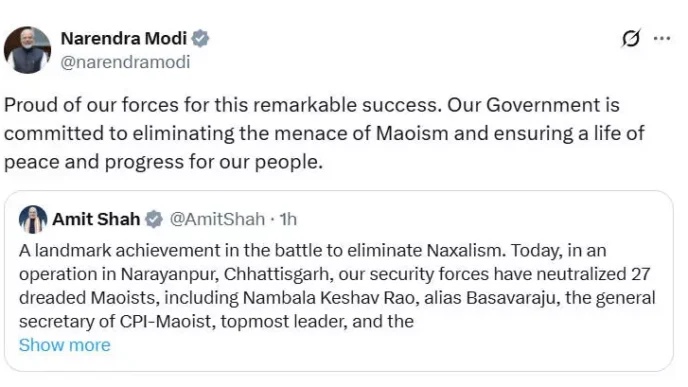The image size is (688, 387).
Task: Open Grok explain icon on post
Action: pos(631,39)
